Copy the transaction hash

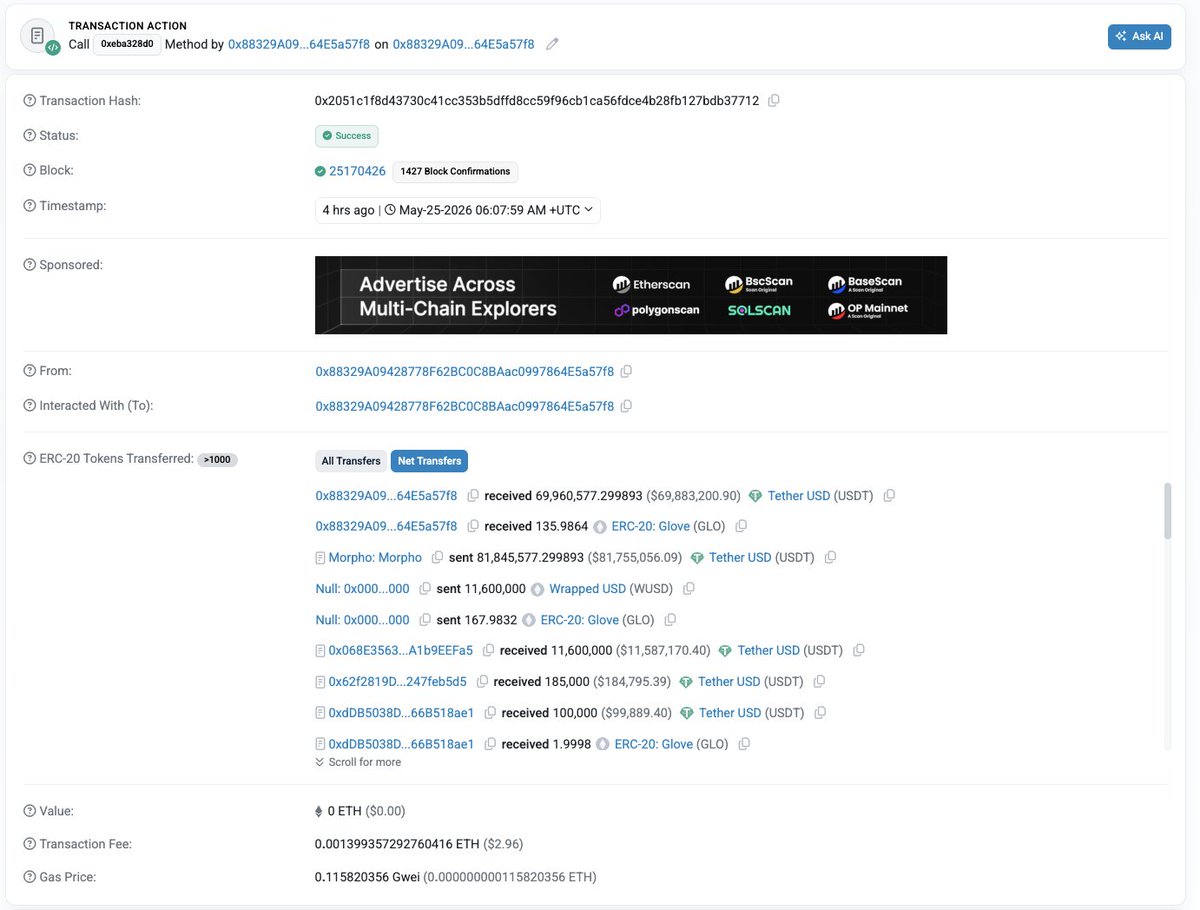[773, 101]
